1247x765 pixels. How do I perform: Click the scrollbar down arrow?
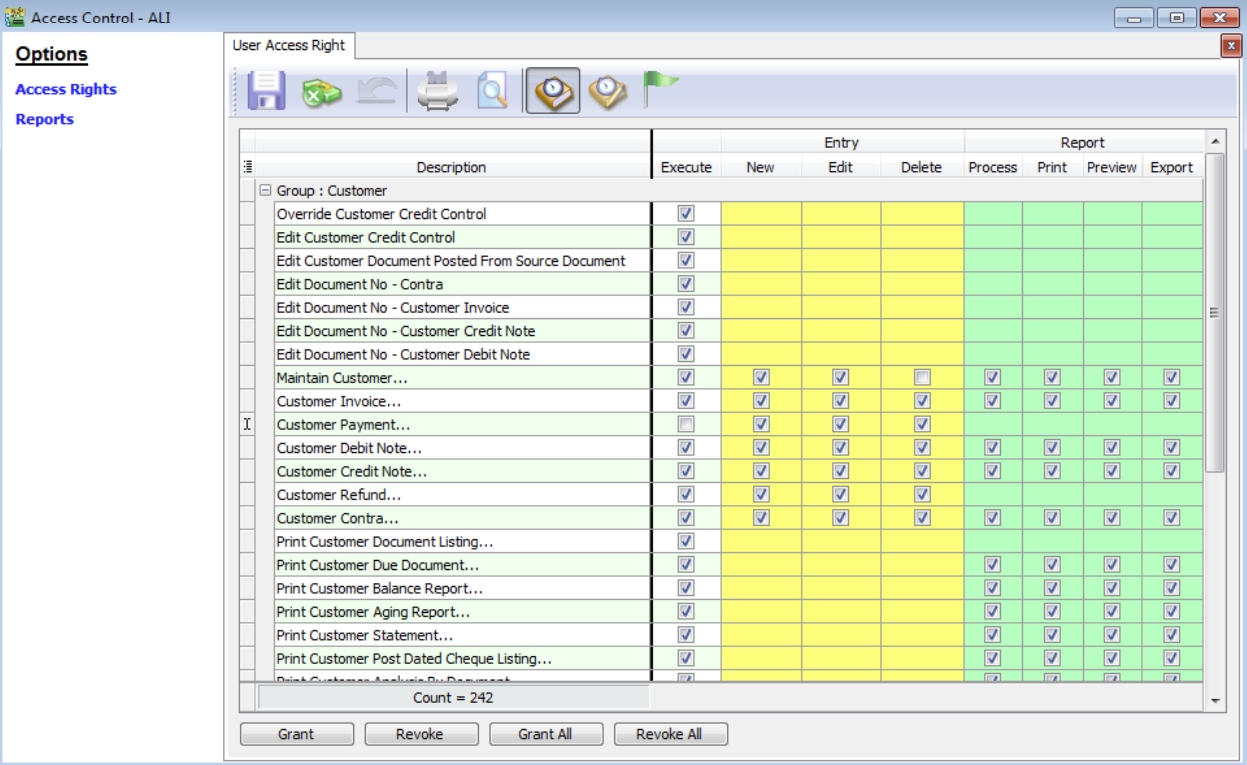[1215, 701]
